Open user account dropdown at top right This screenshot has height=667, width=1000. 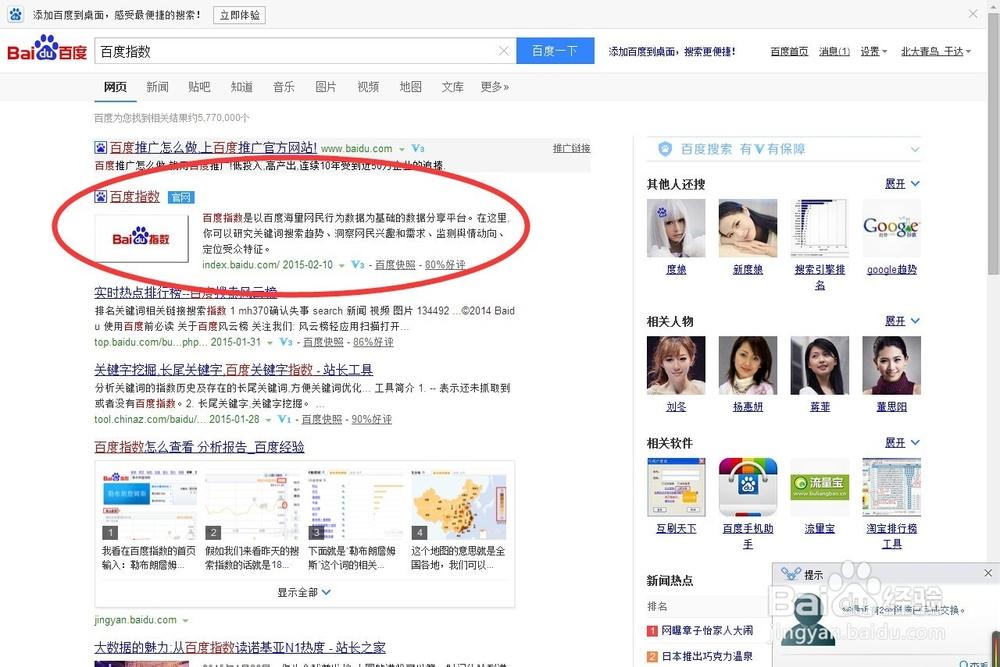click(936, 51)
